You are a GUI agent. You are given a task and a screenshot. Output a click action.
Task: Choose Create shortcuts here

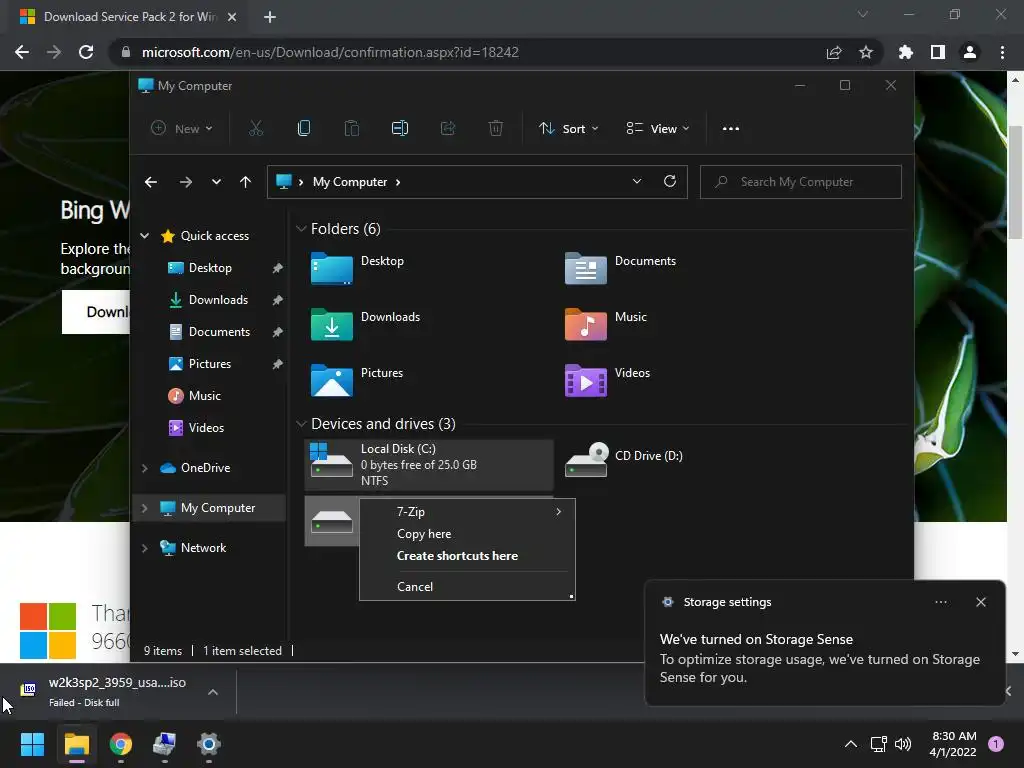tap(468, 556)
